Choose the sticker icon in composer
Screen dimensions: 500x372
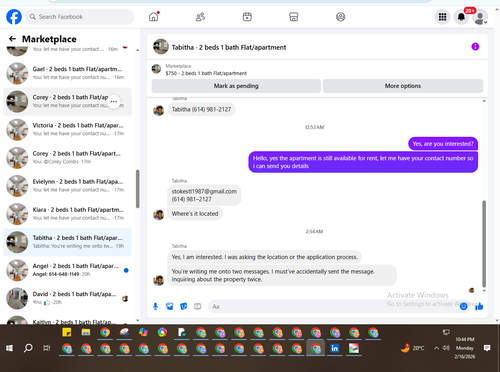pos(184,306)
